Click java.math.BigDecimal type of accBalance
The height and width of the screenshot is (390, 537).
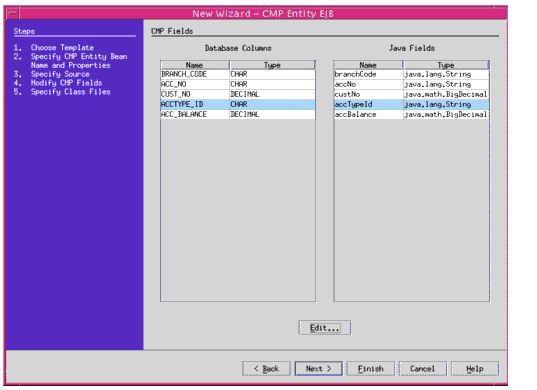[446, 114]
